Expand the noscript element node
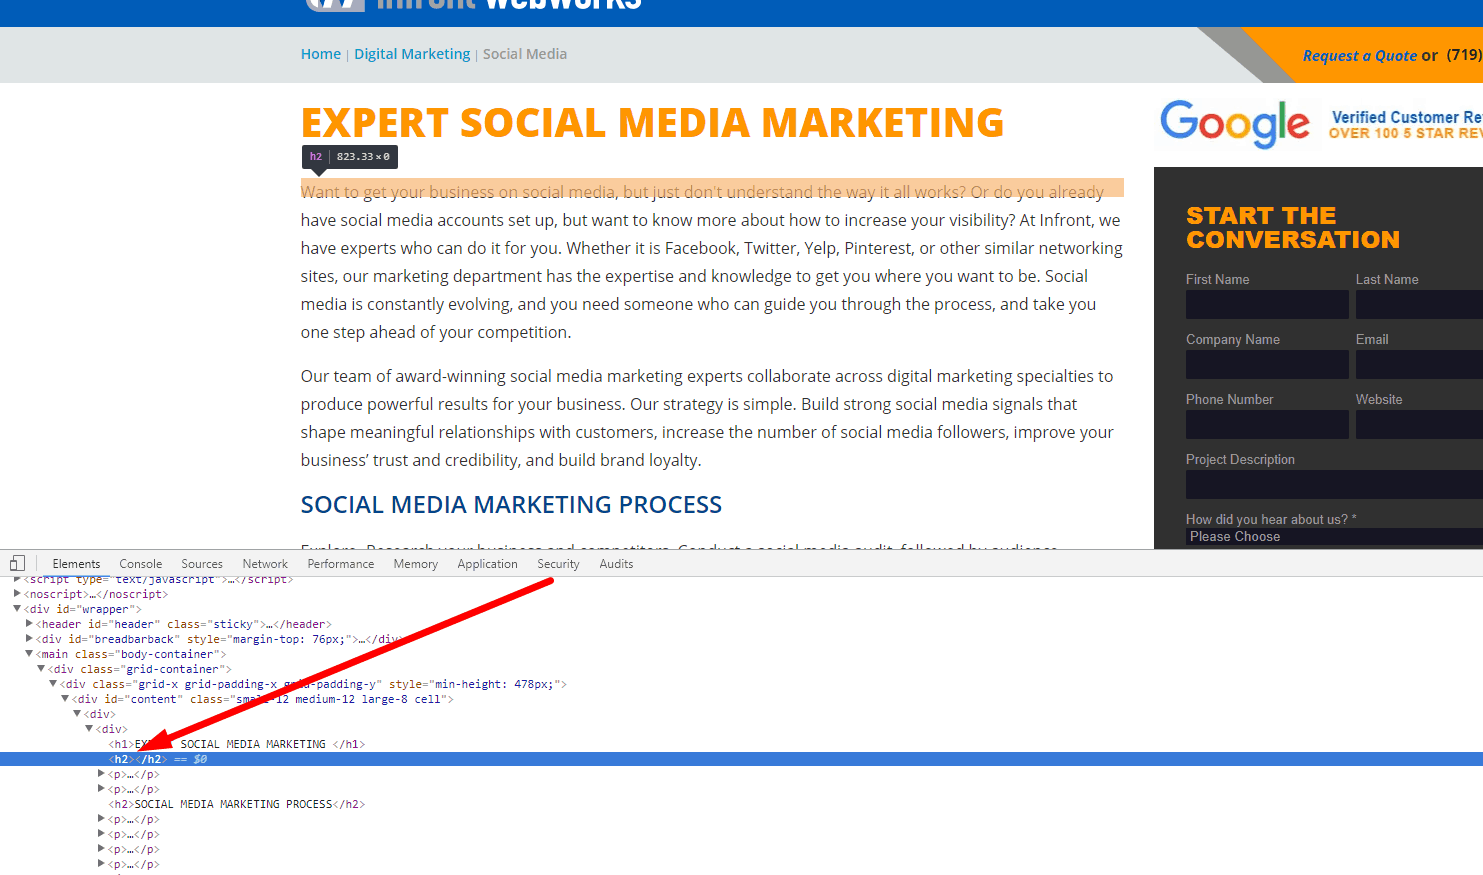The height and width of the screenshot is (875, 1483). click(17, 593)
